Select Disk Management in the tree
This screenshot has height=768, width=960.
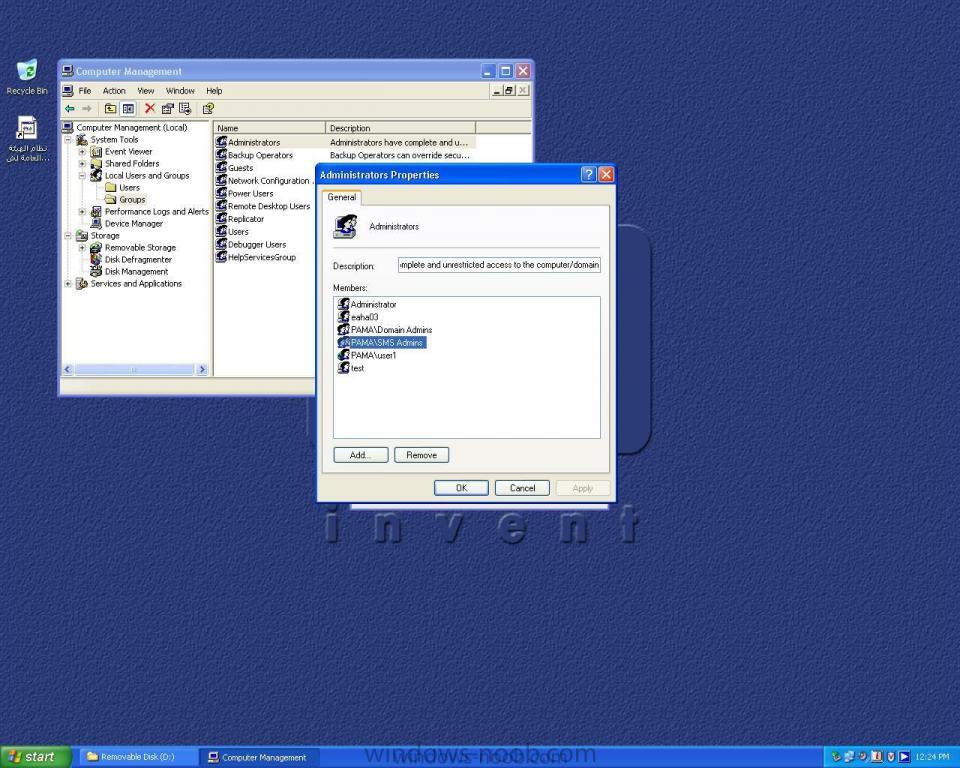(x=136, y=271)
